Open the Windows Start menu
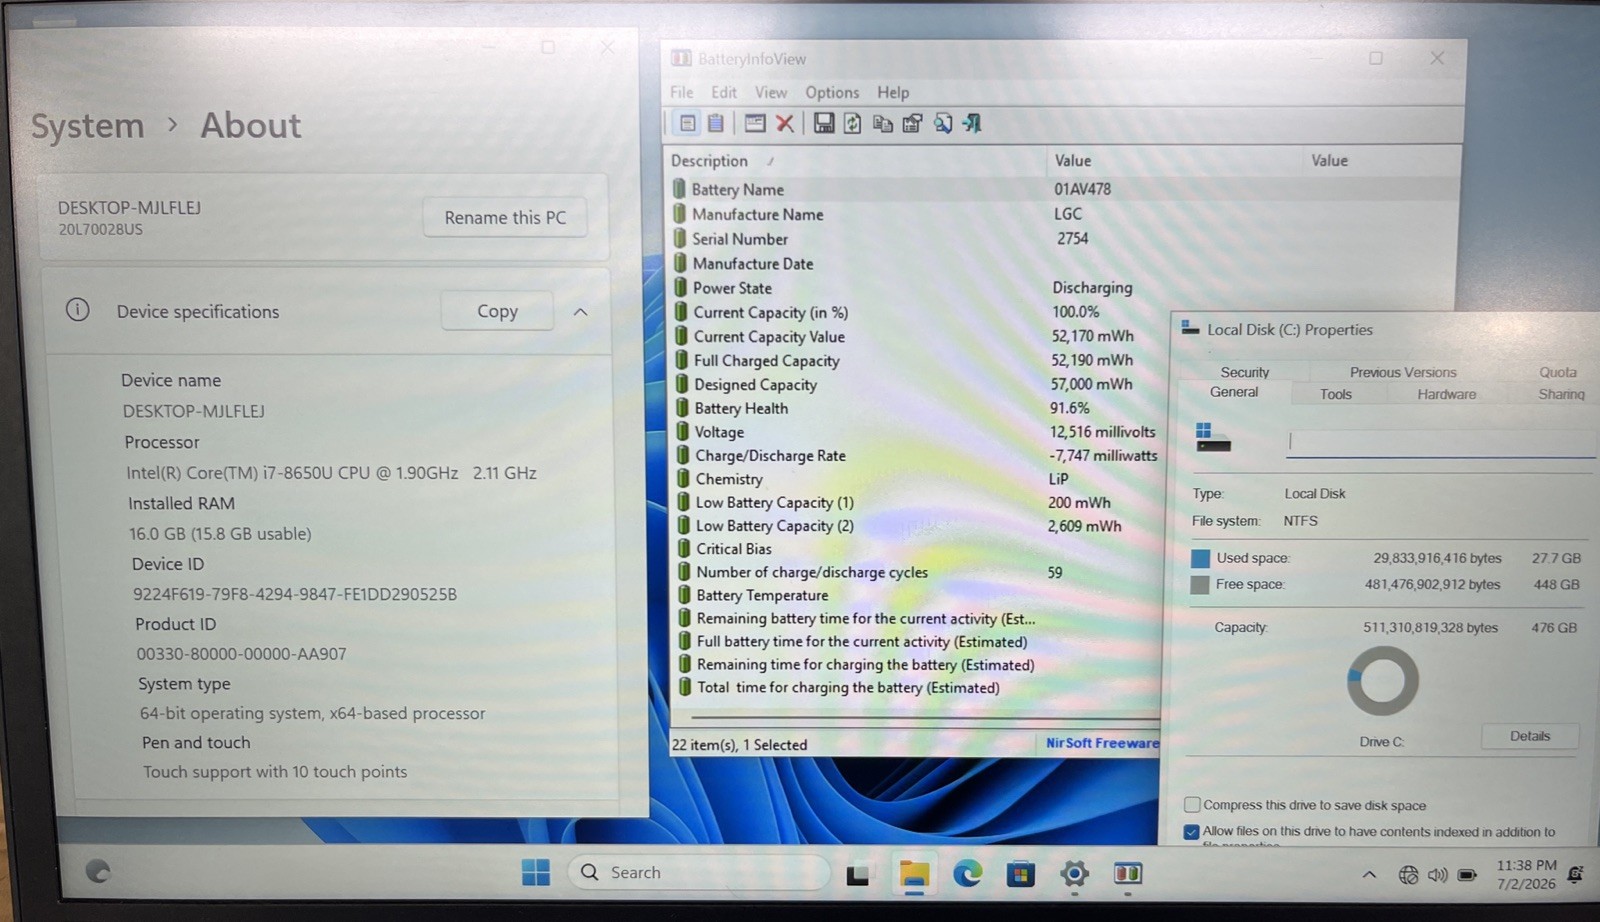The image size is (1600, 922). click(x=536, y=872)
